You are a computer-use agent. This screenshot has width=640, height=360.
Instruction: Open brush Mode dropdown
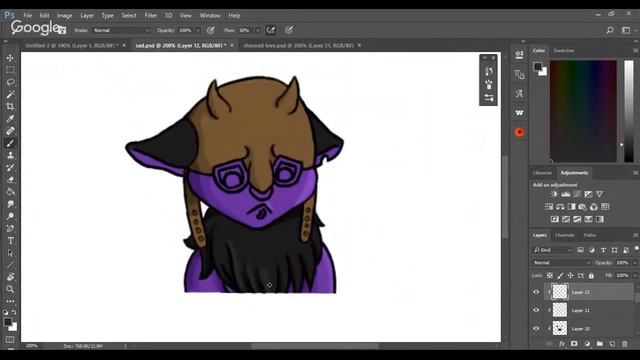(122, 30)
